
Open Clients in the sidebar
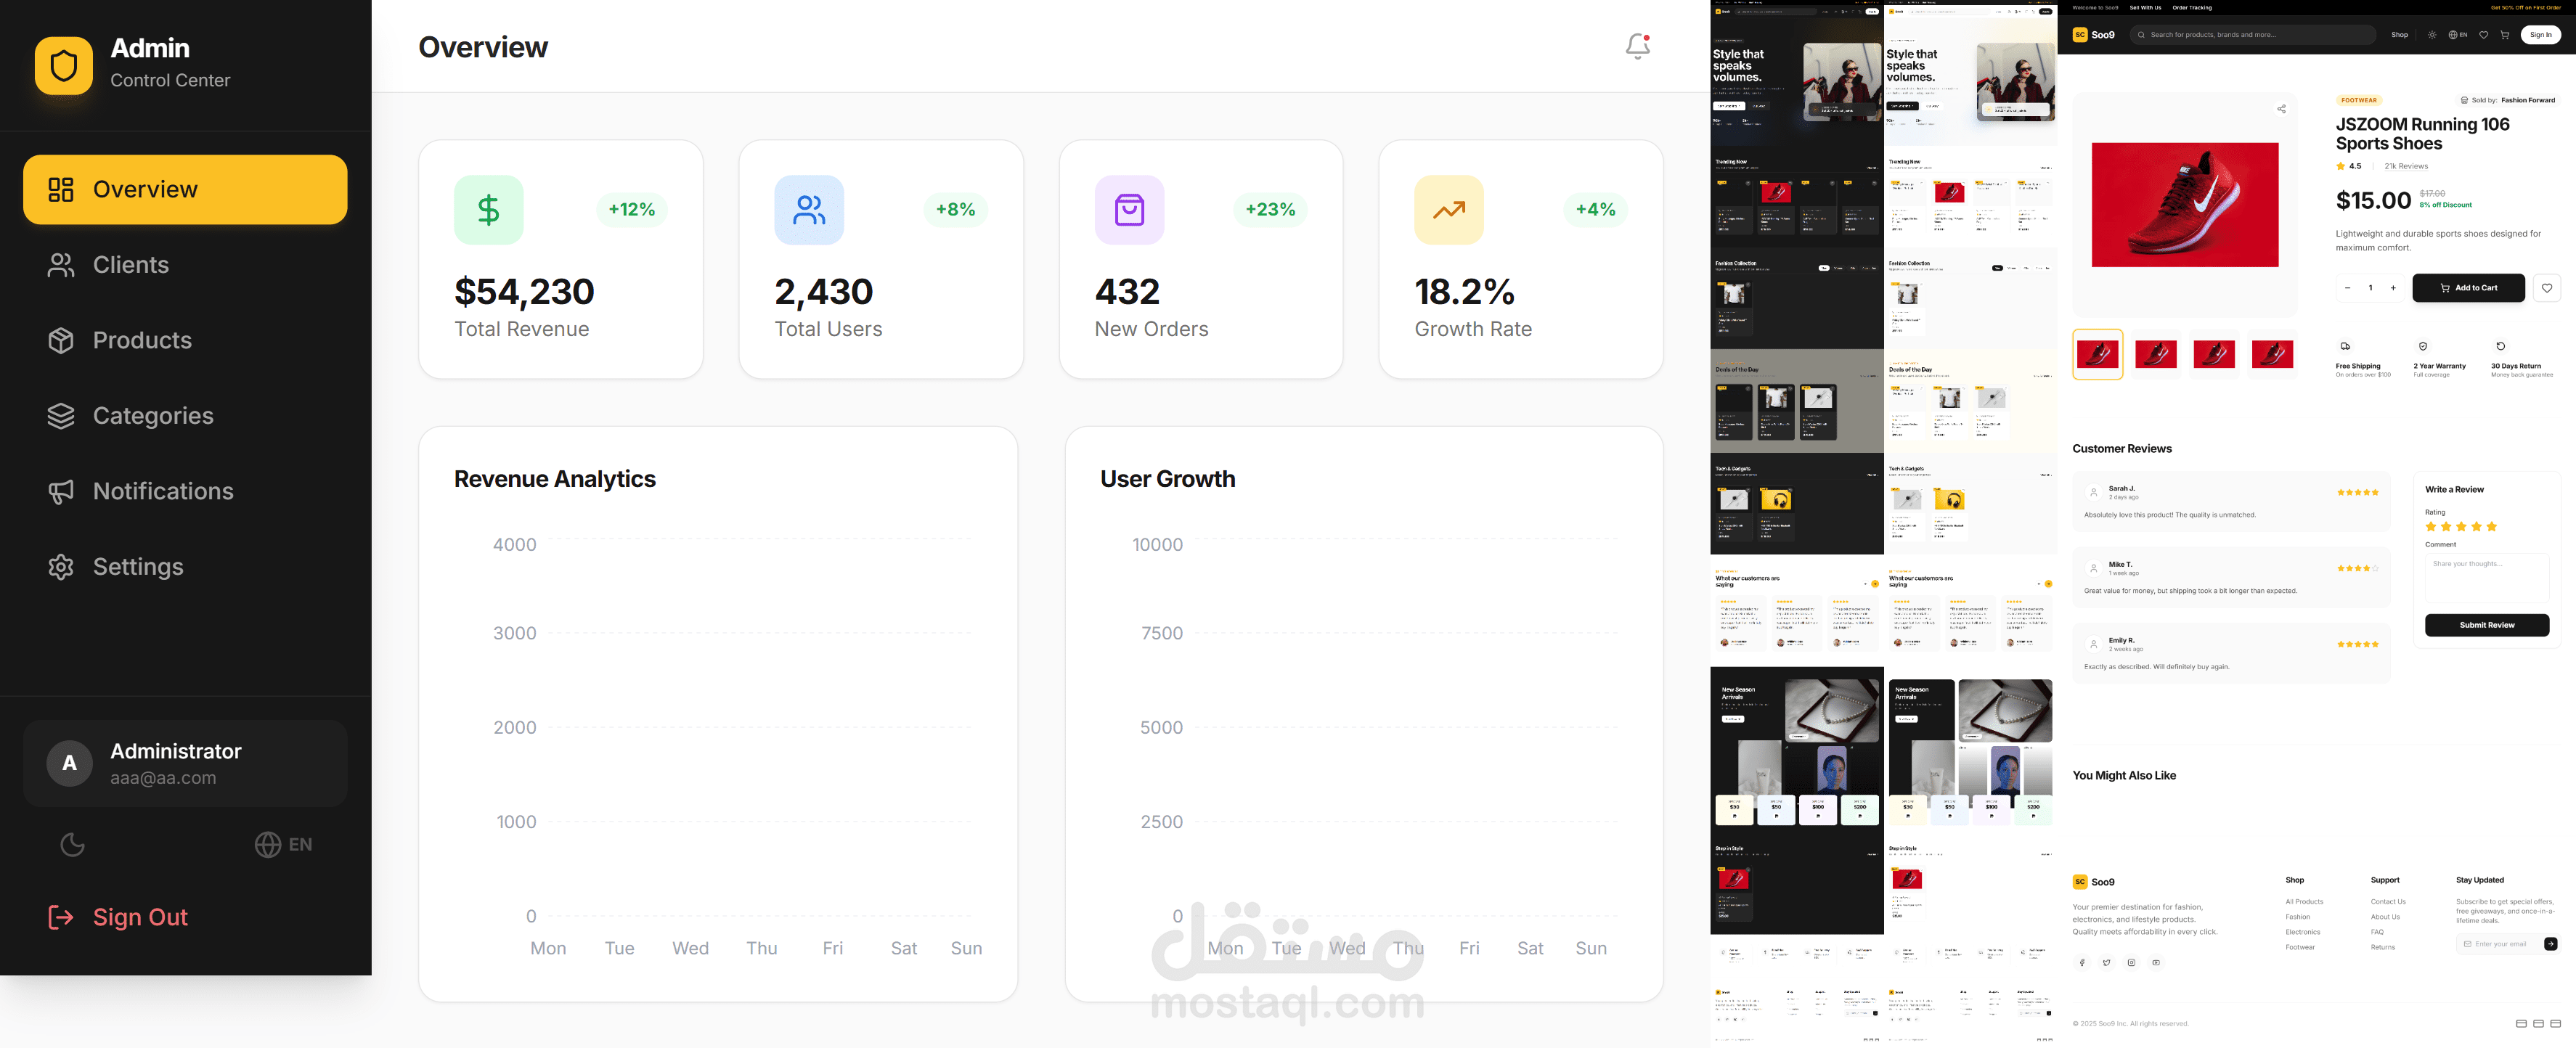[x=130, y=265]
